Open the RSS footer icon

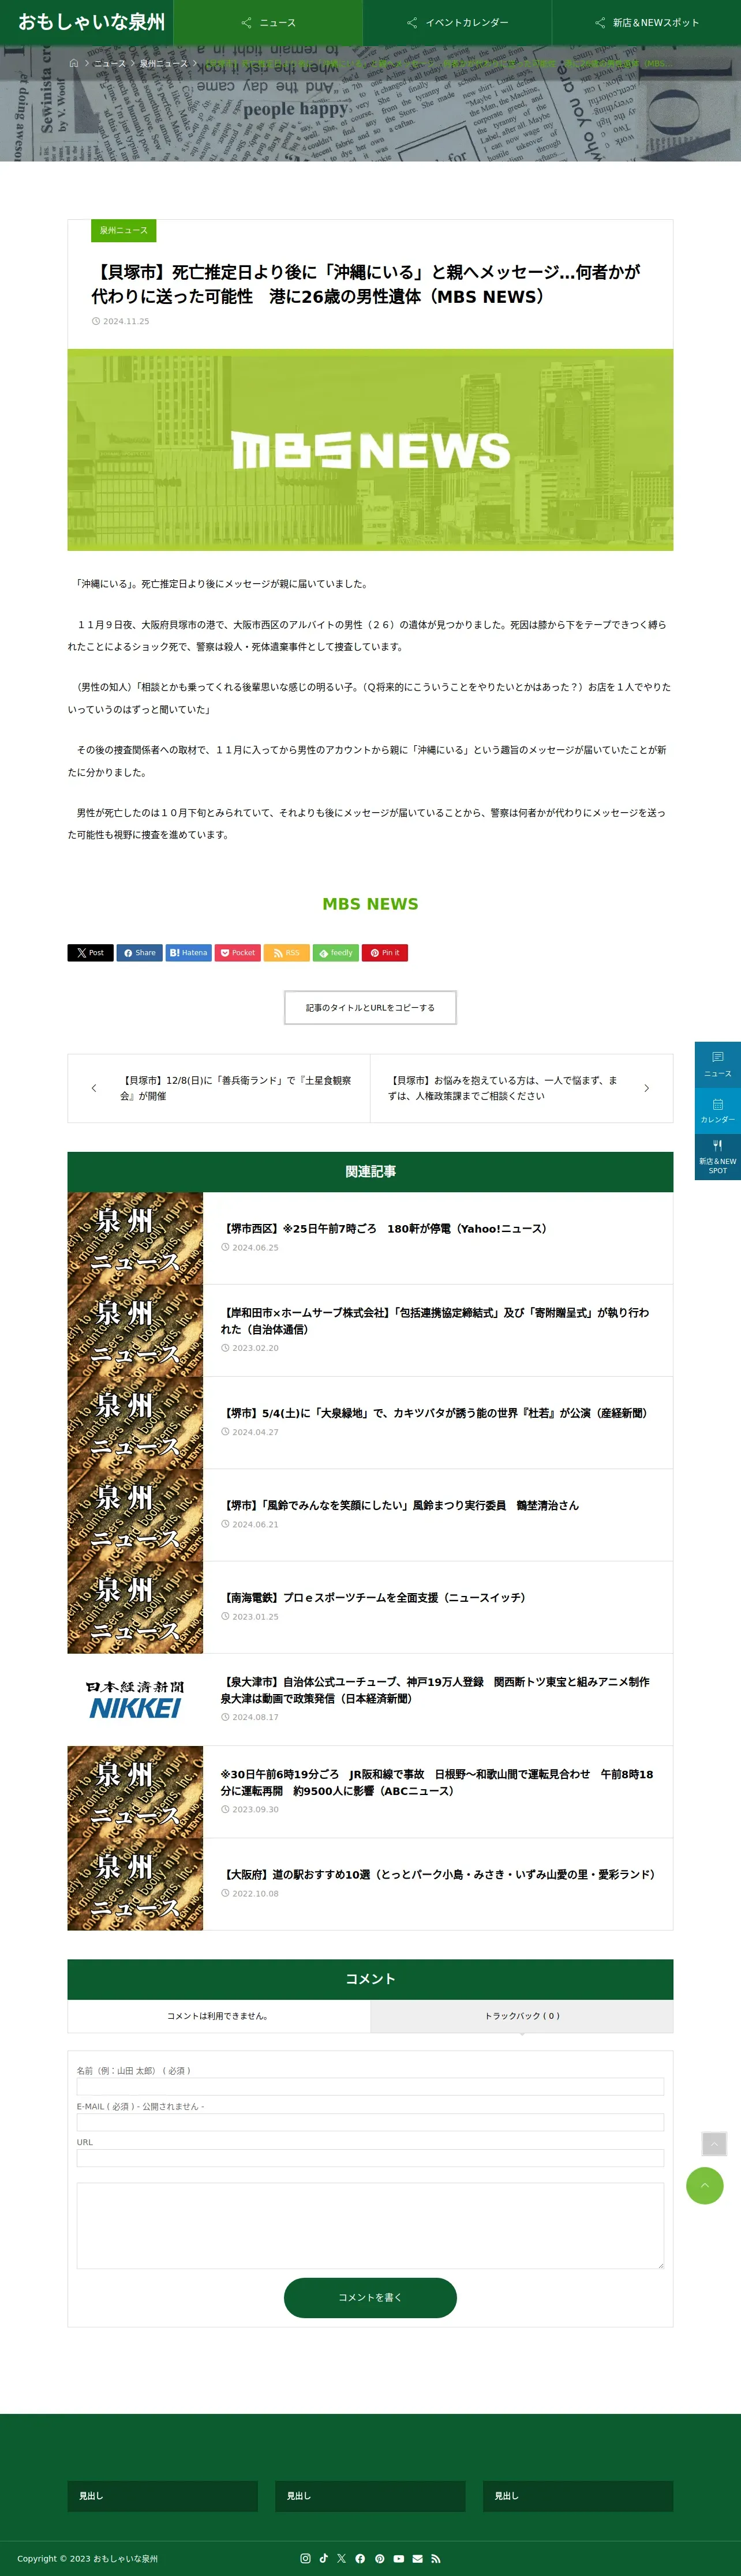click(436, 2558)
